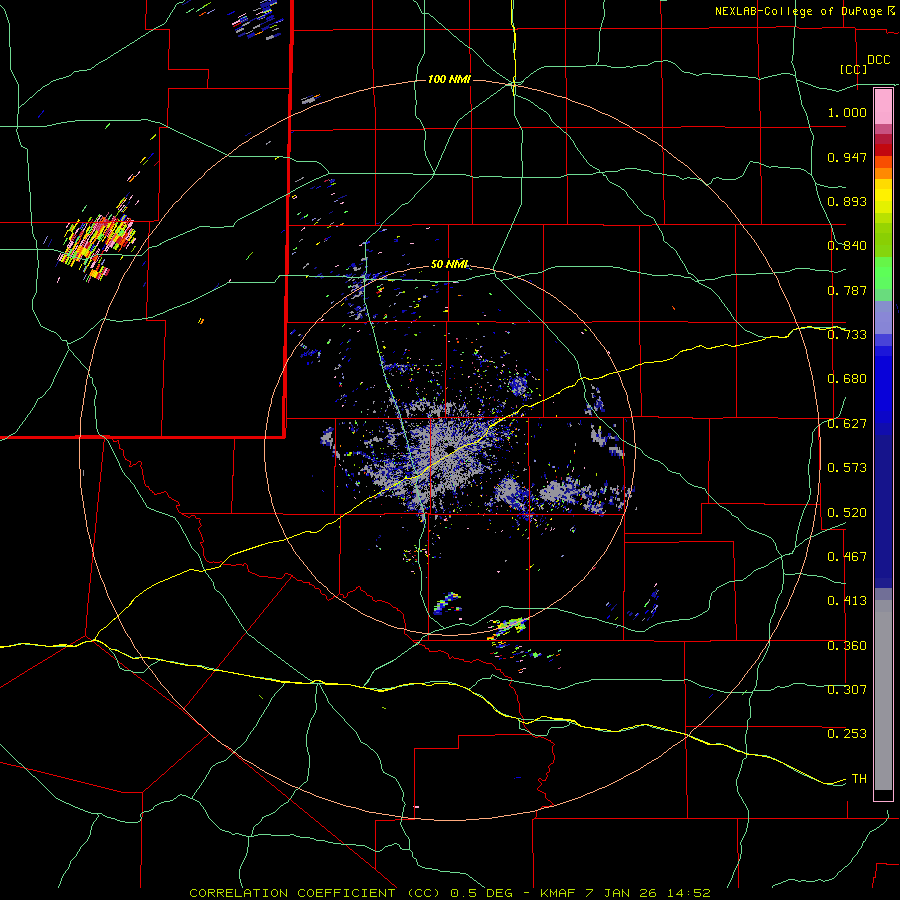Viewport: 900px width, 900px height.
Task: Click the NEXLAB-College of DuPage label
Action: (798, 11)
